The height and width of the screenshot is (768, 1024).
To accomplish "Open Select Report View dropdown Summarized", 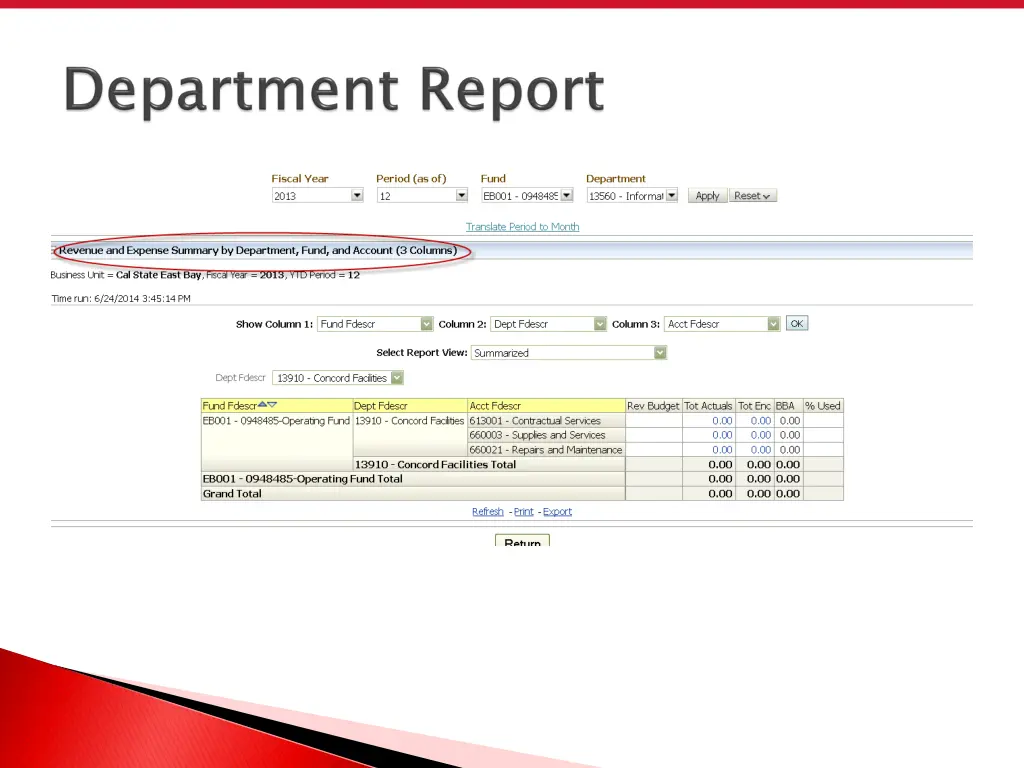I will 569,353.
